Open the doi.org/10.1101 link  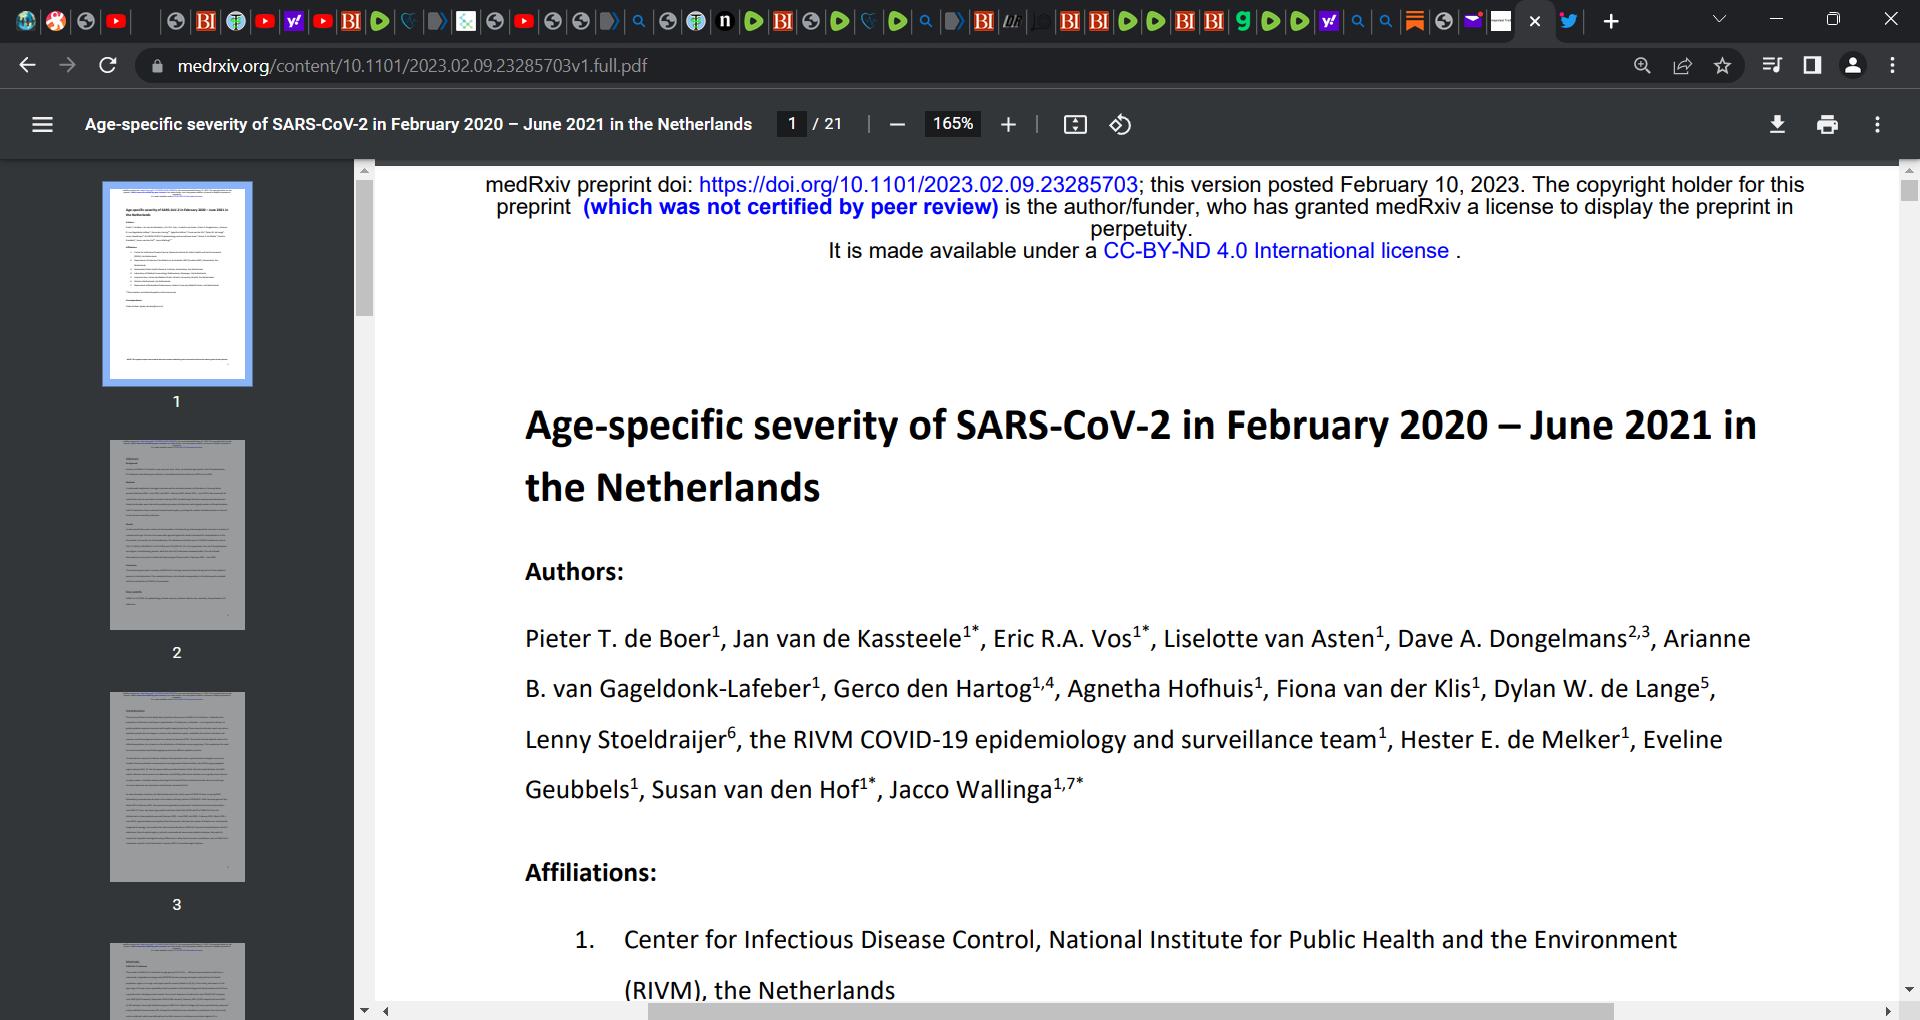point(918,185)
